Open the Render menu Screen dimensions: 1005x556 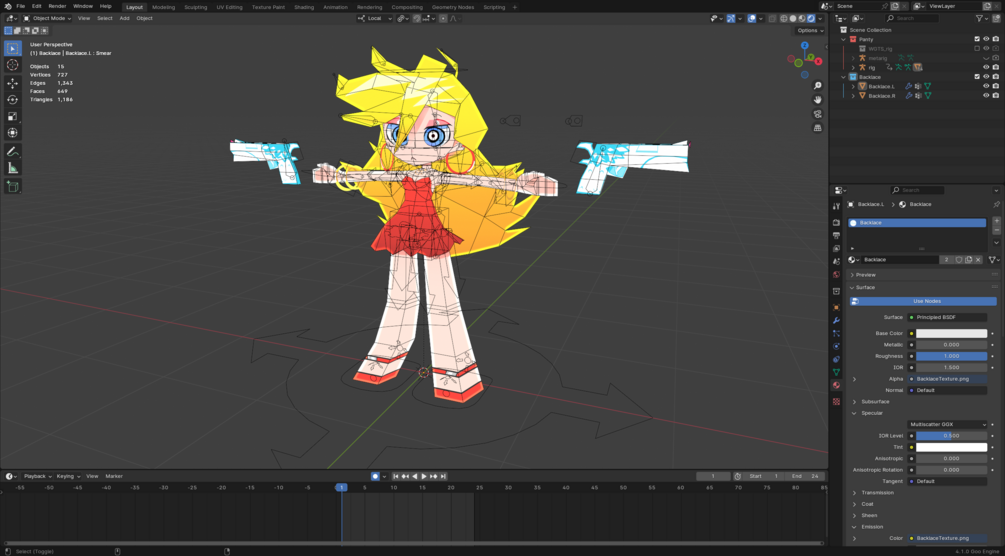(x=57, y=6)
